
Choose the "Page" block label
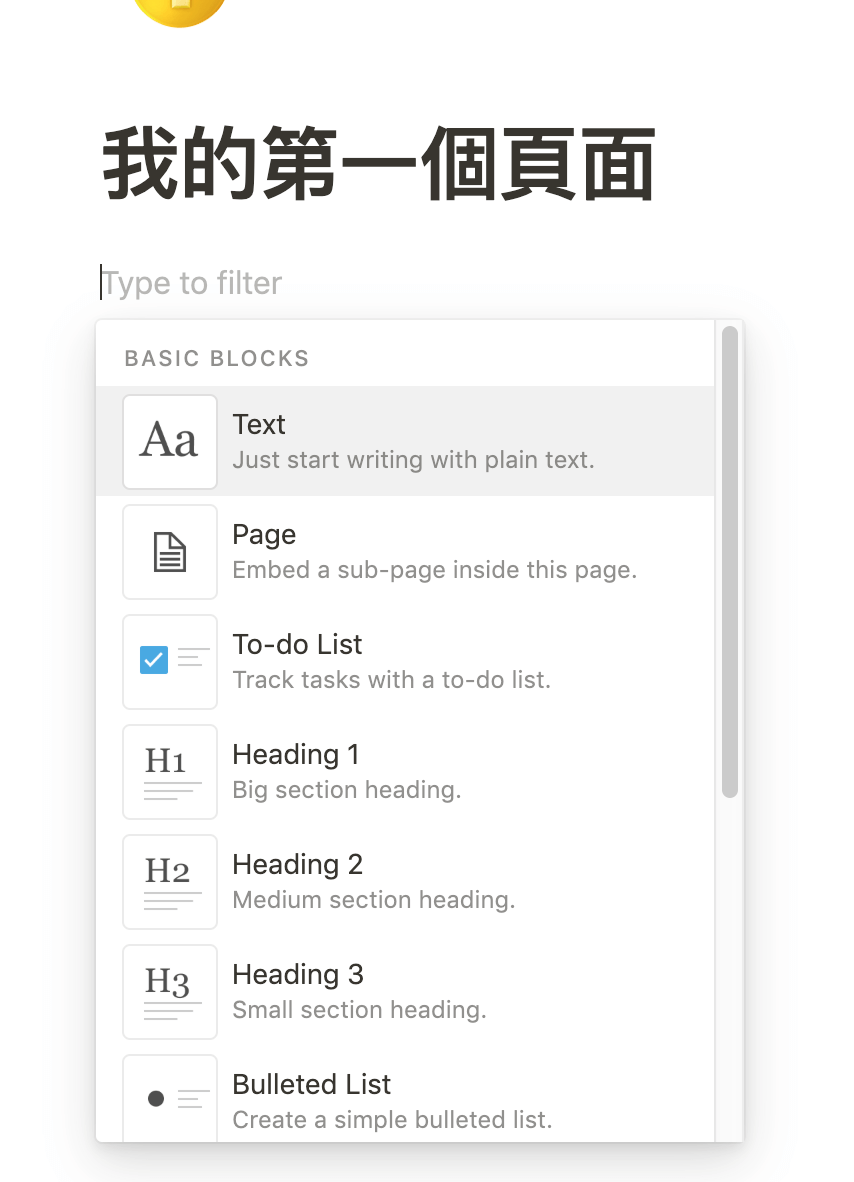tap(264, 535)
